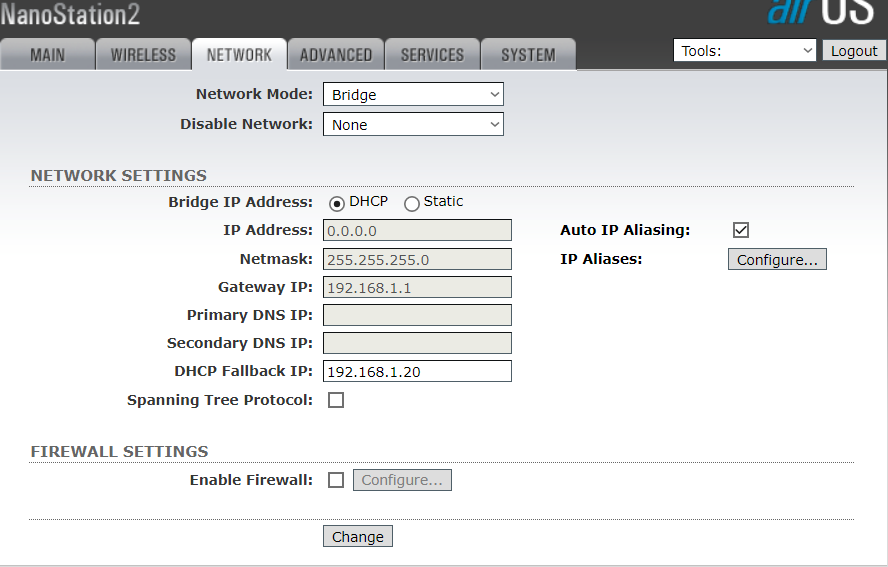Screen dimensions: 888x567
Task: Select the Network tab
Action: click(x=239, y=55)
